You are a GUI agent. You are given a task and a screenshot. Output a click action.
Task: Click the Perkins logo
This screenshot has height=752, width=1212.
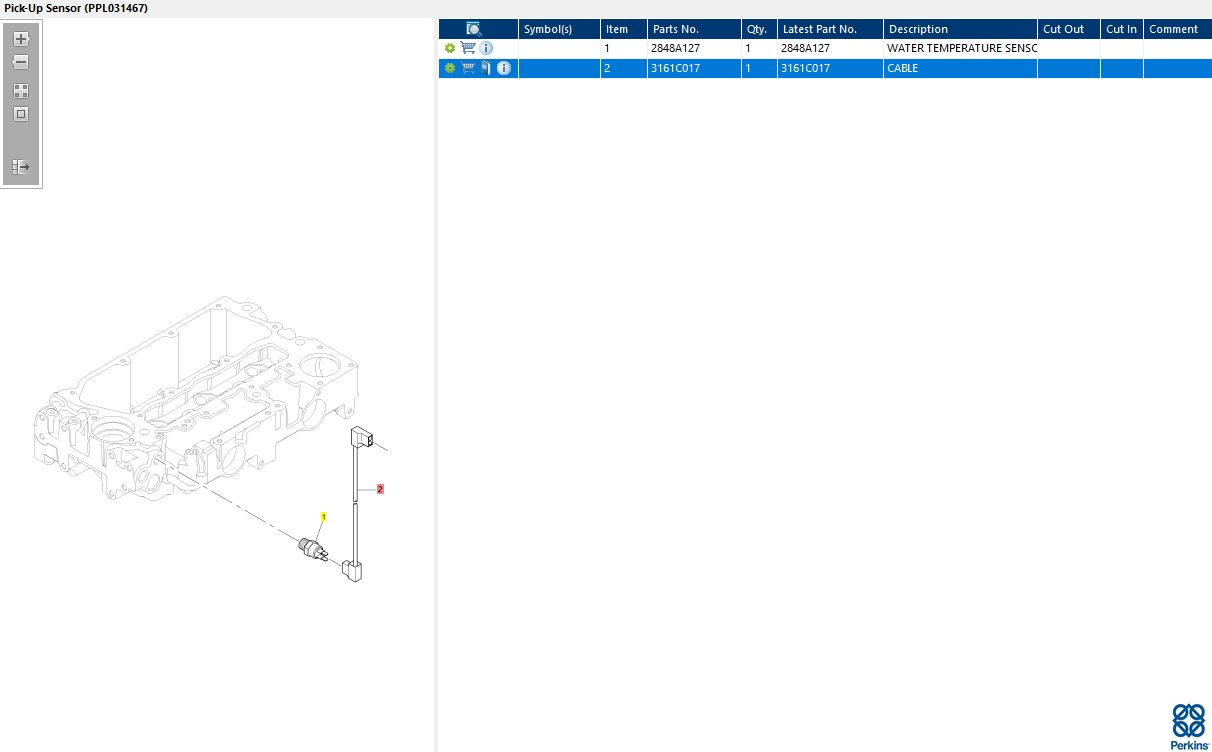tap(1189, 726)
